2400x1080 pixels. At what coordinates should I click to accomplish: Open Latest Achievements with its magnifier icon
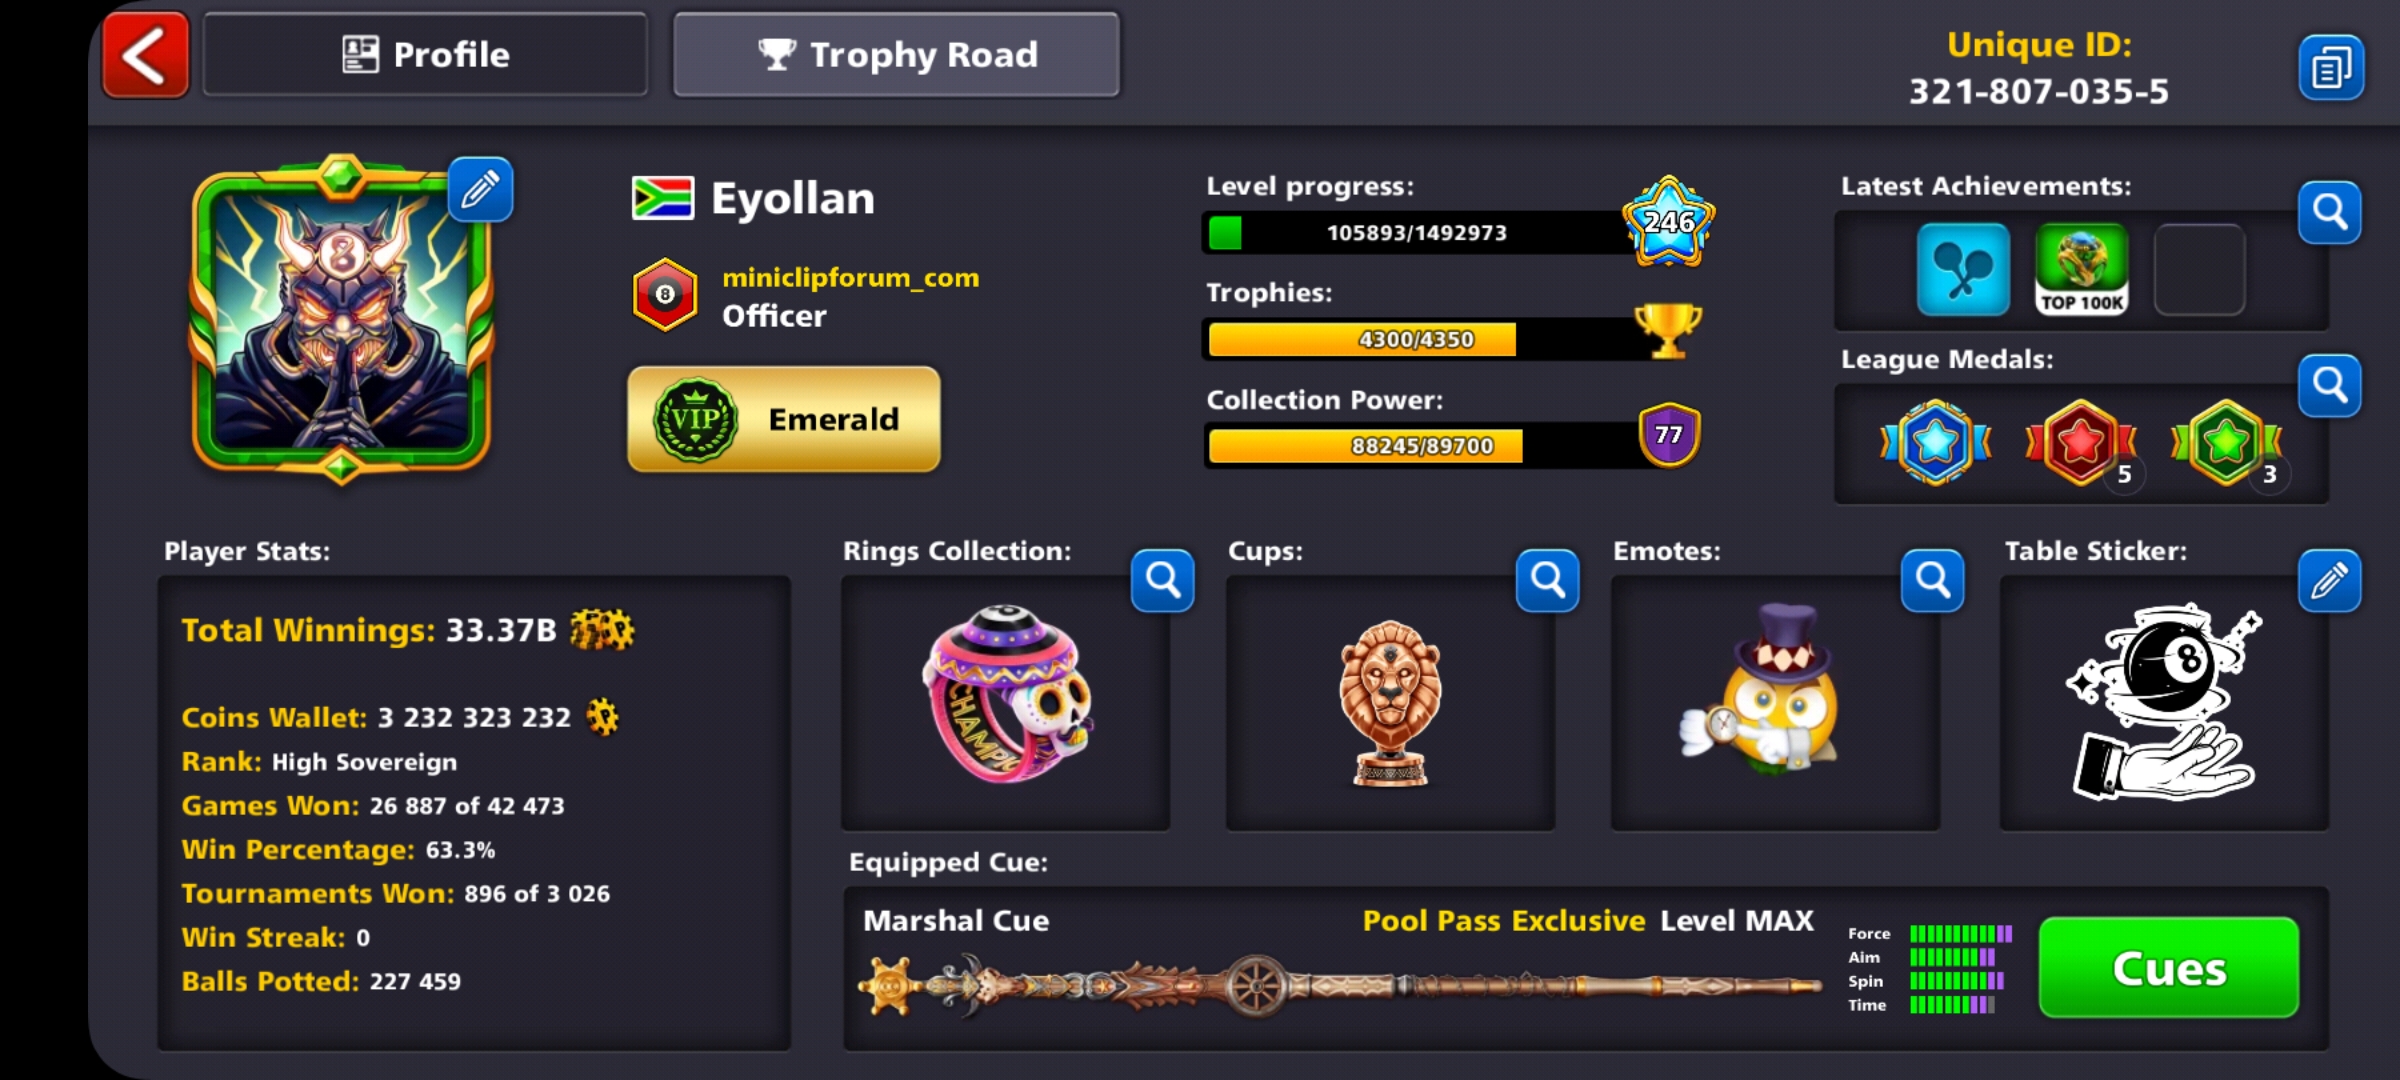point(2330,212)
